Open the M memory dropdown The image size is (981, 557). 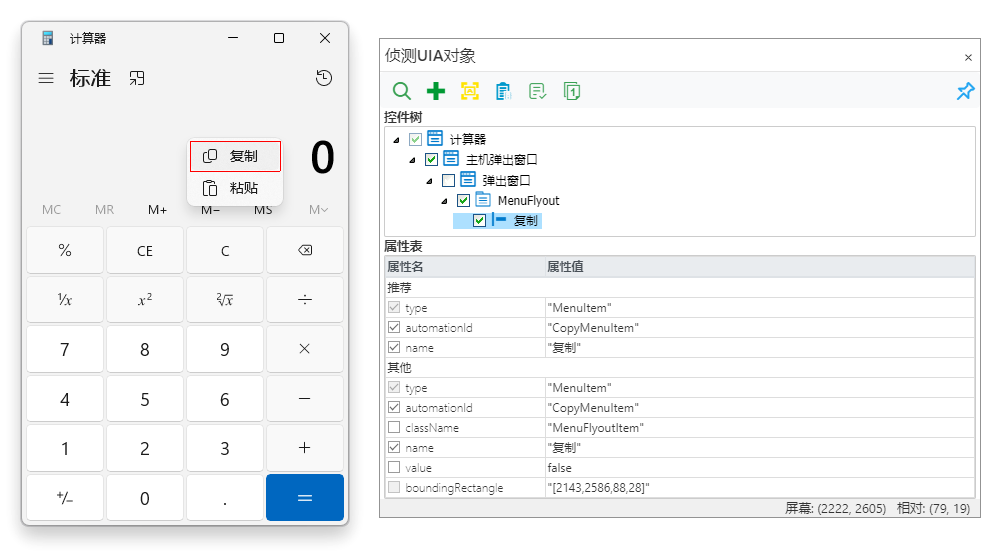[x=318, y=209]
